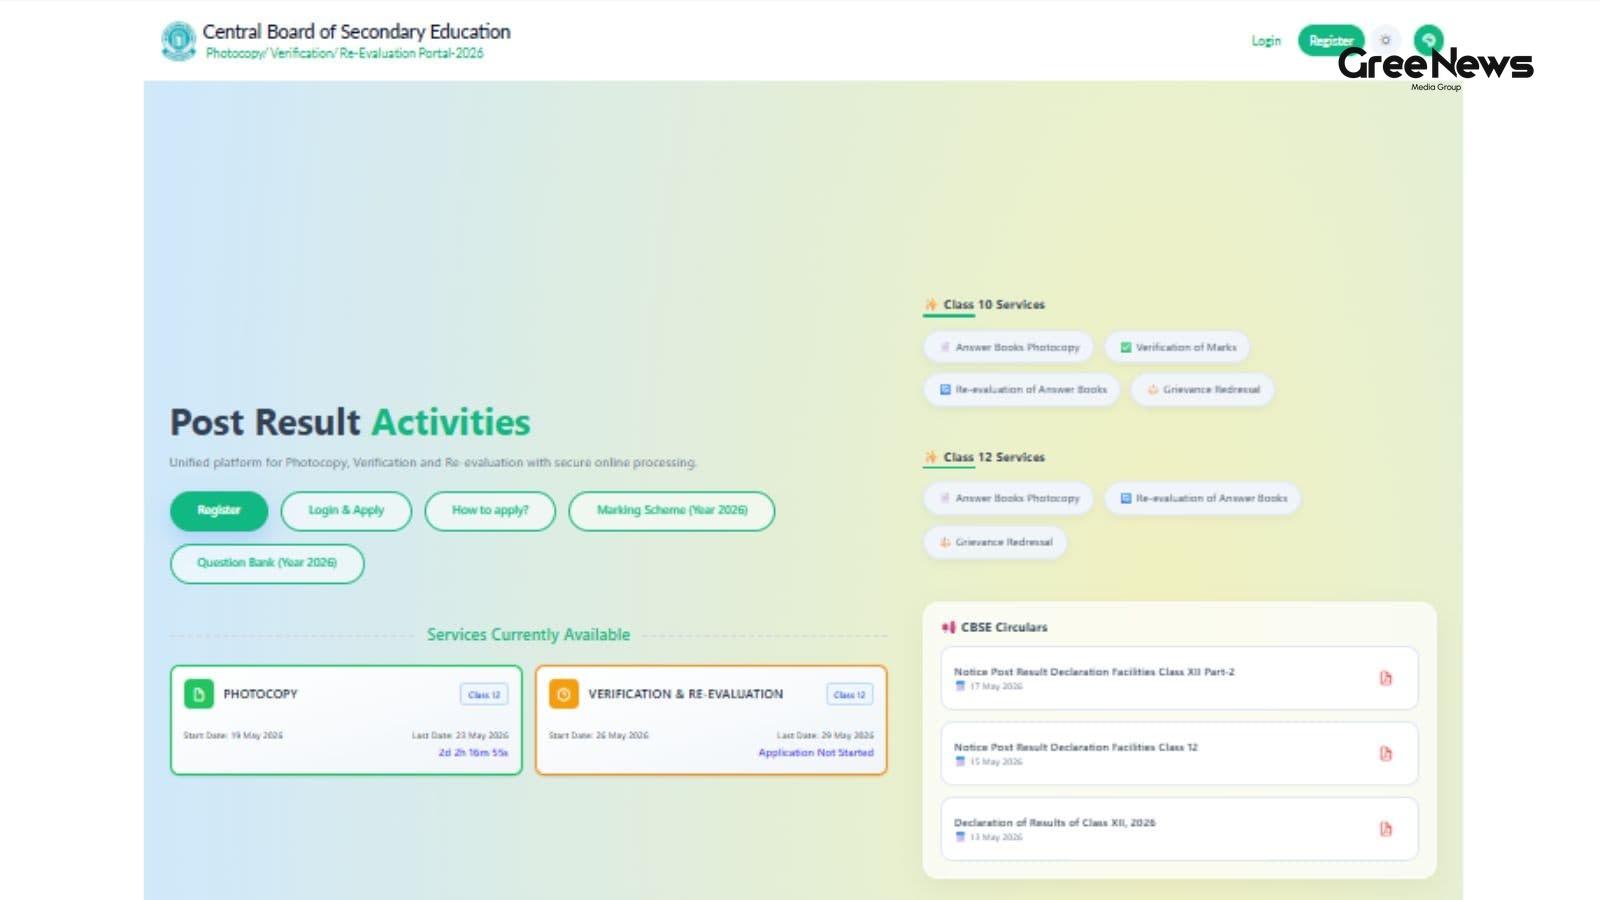The width and height of the screenshot is (1600, 900).
Task: Click the "Post Result Activities" heading
Action: (x=350, y=423)
